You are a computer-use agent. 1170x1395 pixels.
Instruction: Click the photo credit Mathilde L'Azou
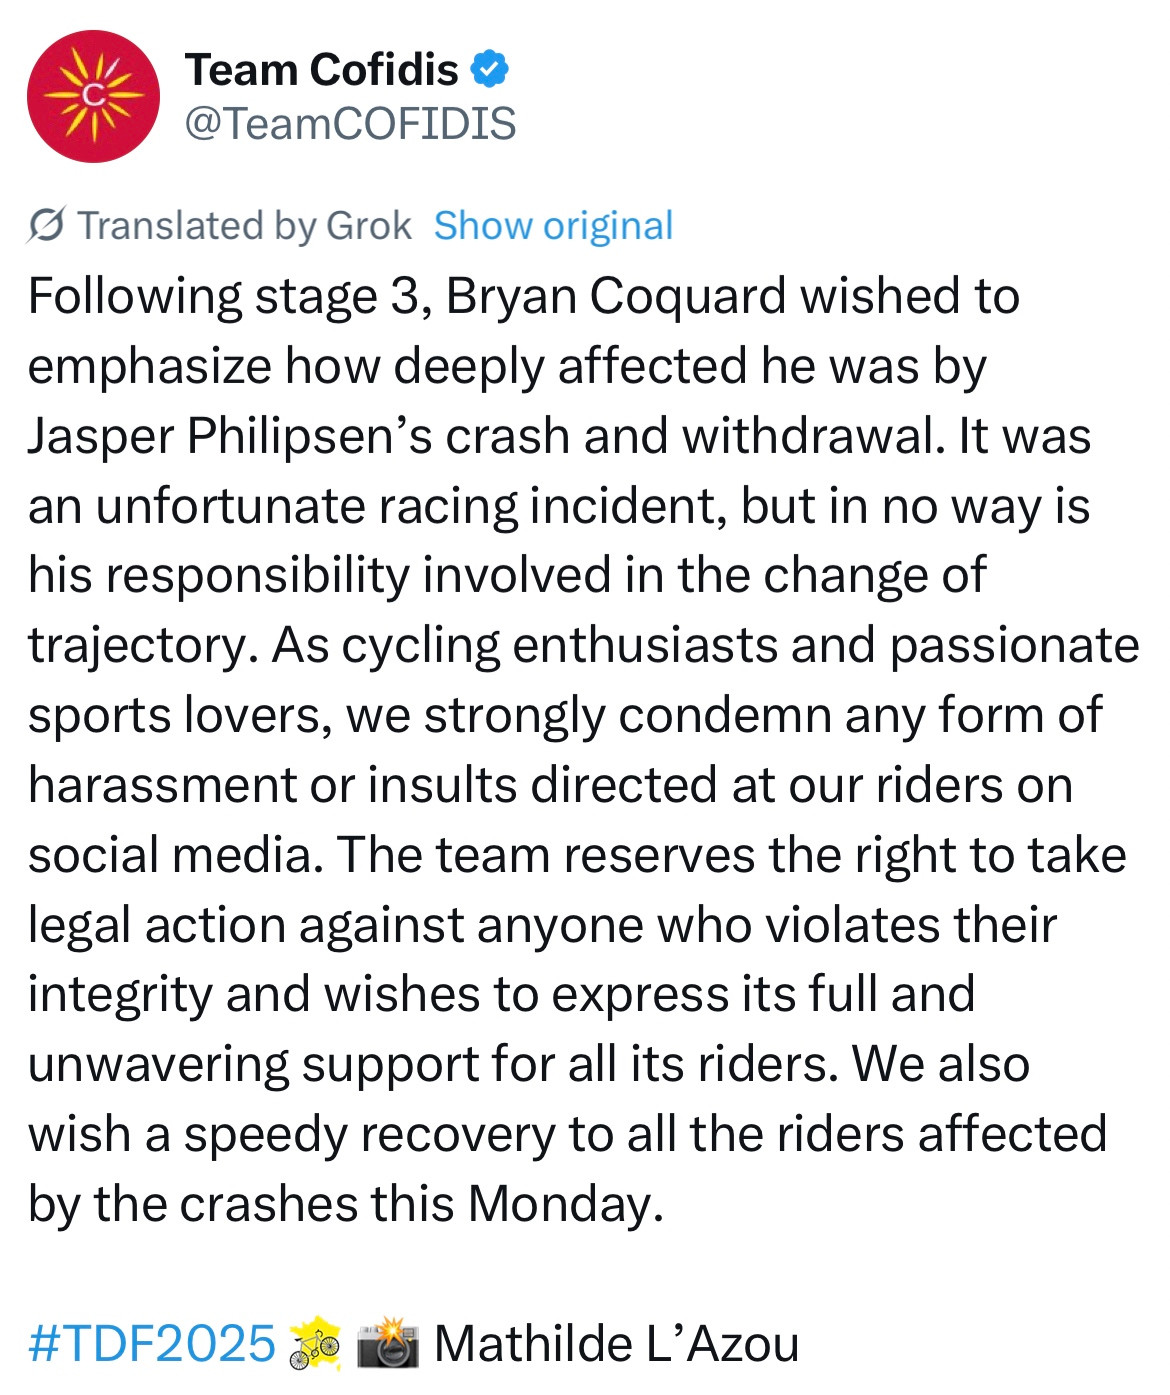tap(617, 1343)
